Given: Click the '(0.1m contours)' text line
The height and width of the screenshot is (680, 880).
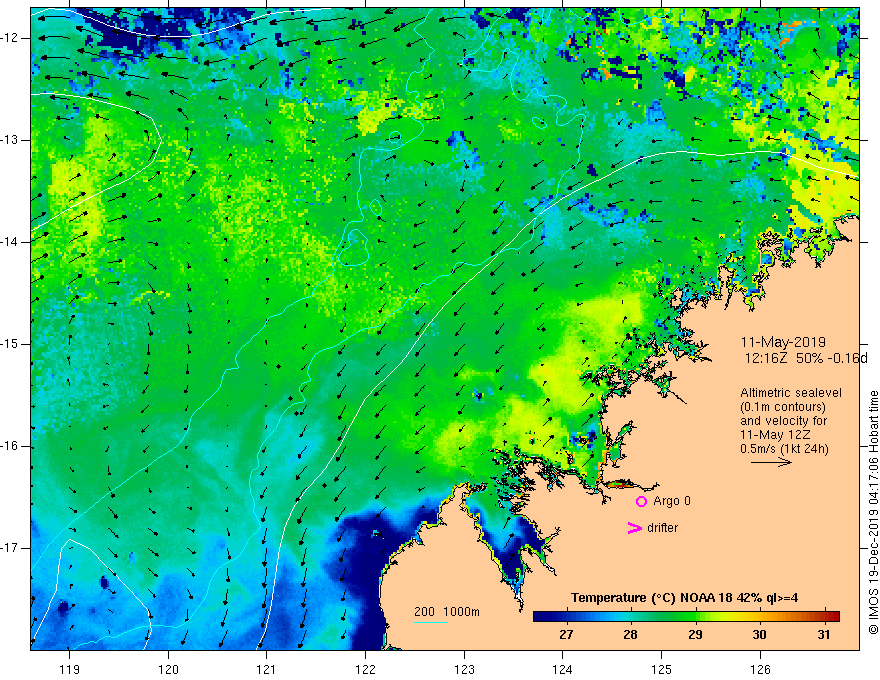Looking at the screenshot, I should (782, 407).
